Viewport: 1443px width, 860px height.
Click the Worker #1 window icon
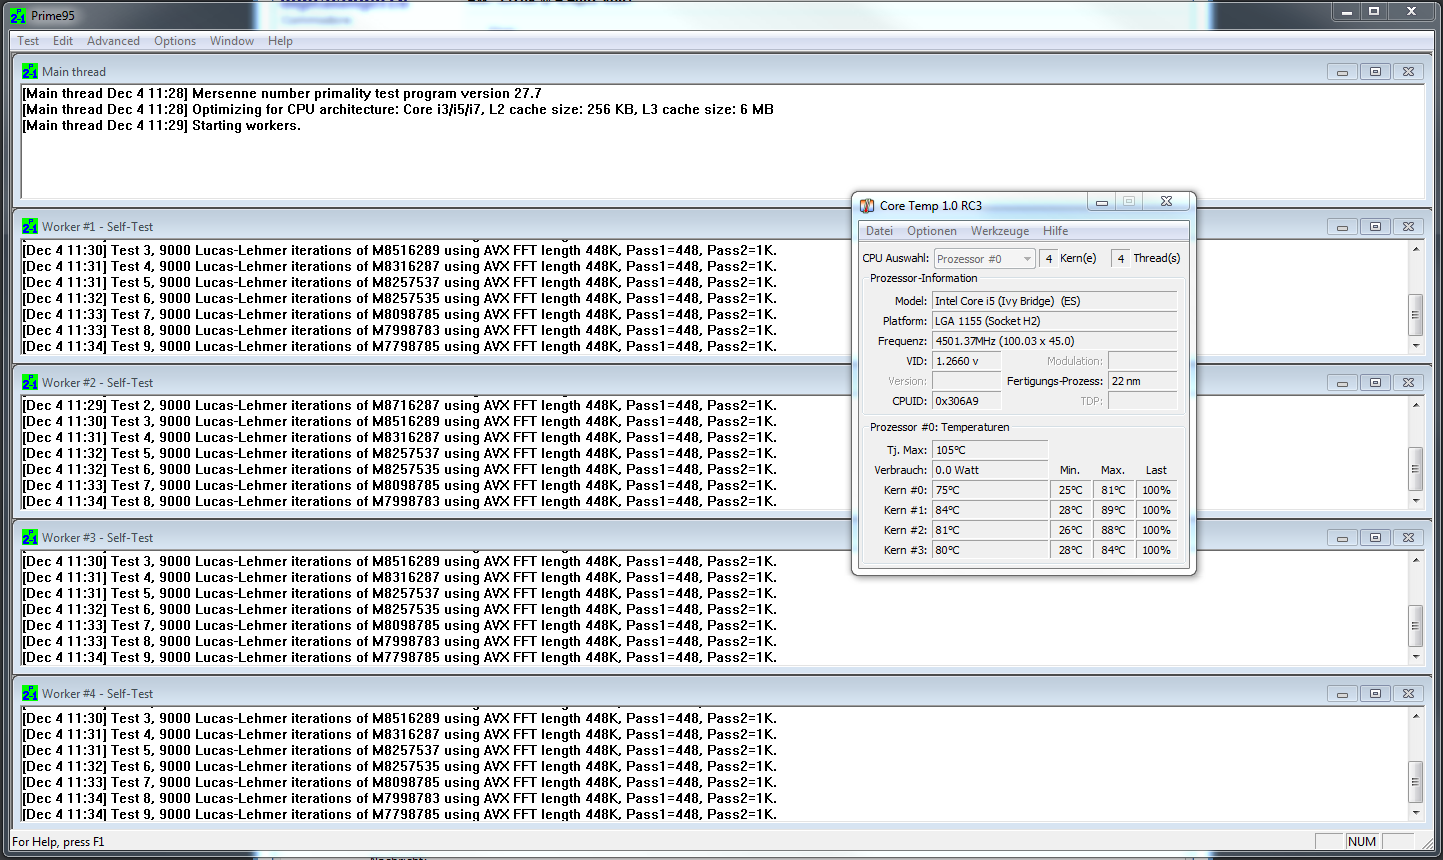click(30, 226)
